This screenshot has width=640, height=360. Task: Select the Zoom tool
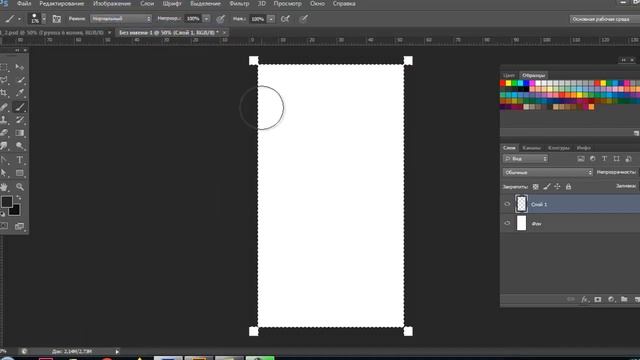[x=20, y=187]
